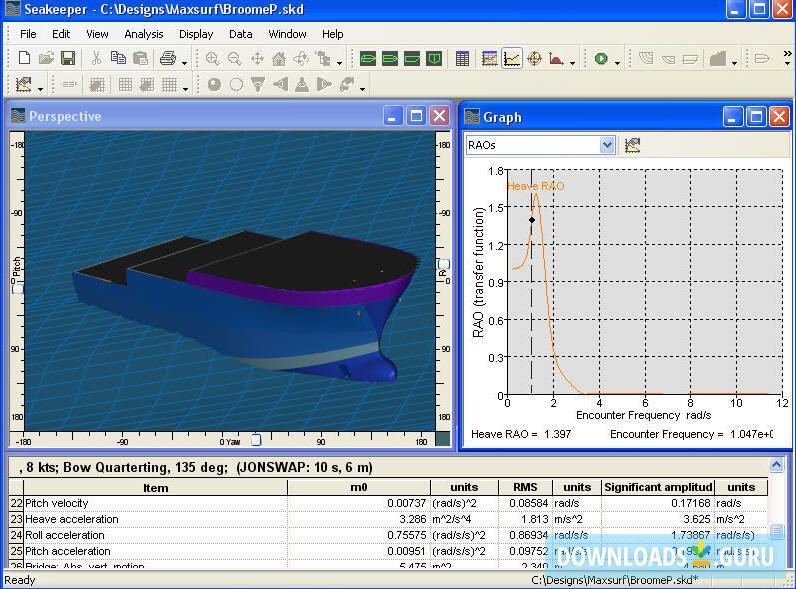Select the Pan tool icon
This screenshot has width=796, height=589.
point(257,59)
